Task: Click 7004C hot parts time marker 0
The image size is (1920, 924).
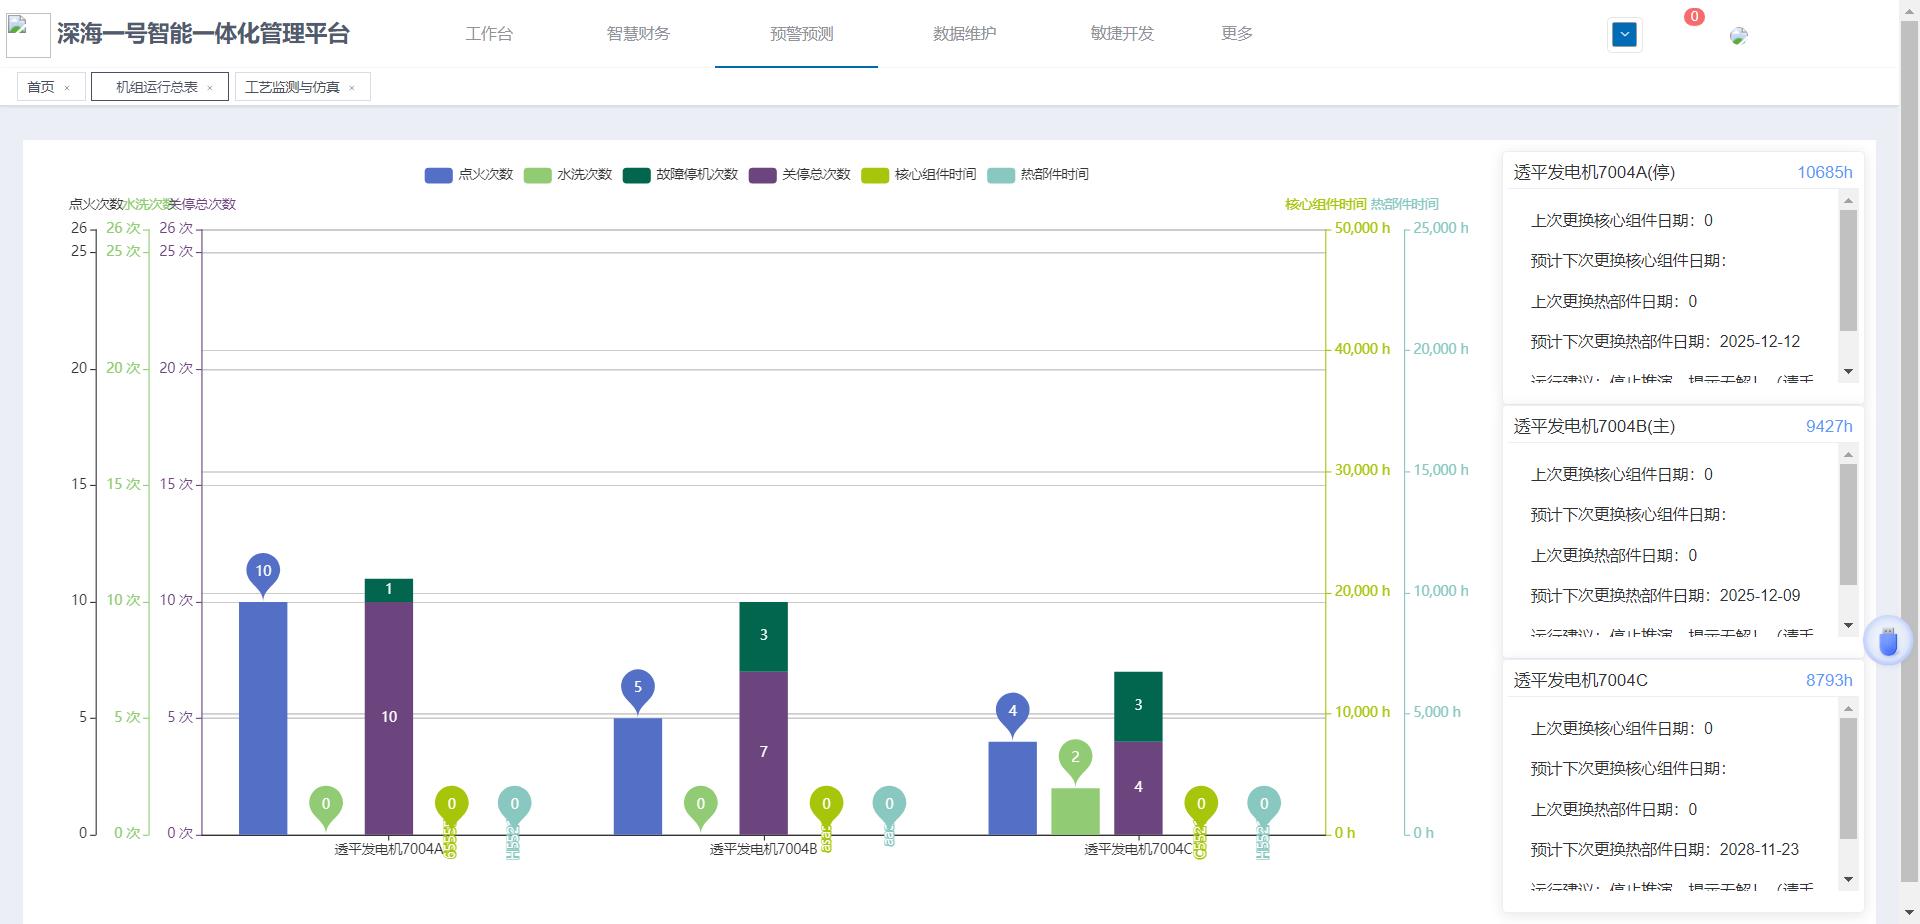Action: 1264,804
